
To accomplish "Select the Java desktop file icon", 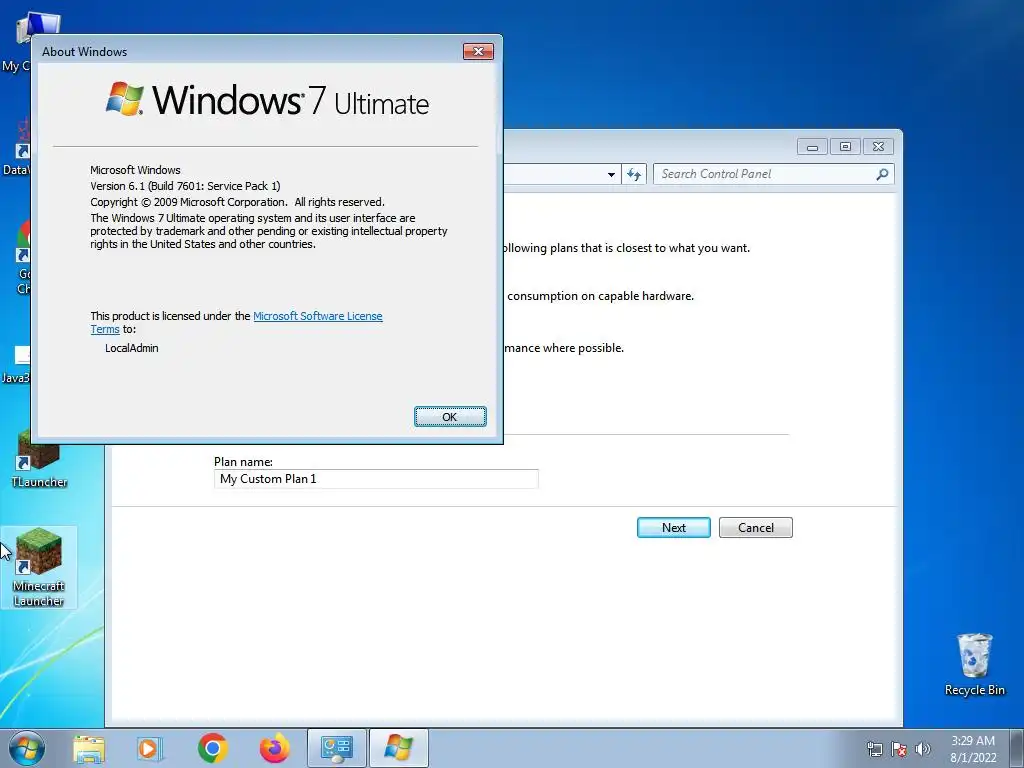I will click(16, 364).
